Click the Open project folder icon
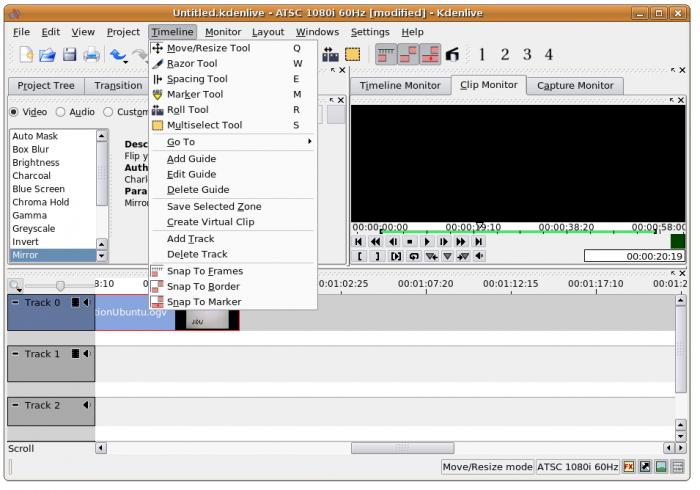Image resolution: width=700 pixels, height=490 pixels. coord(47,55)
